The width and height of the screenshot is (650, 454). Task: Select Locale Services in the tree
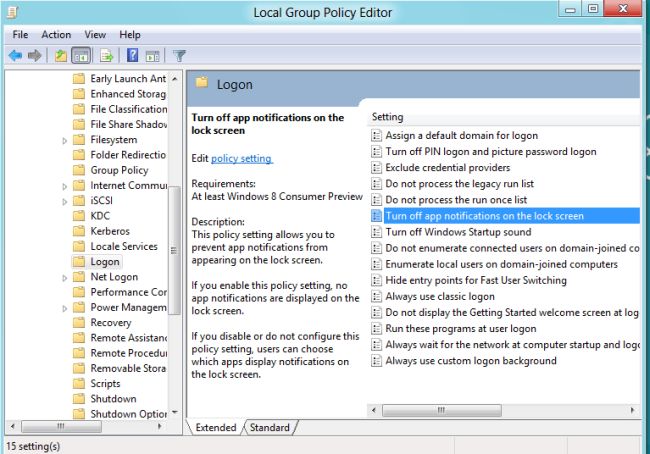pyautogui.click(x=124, y=246)
